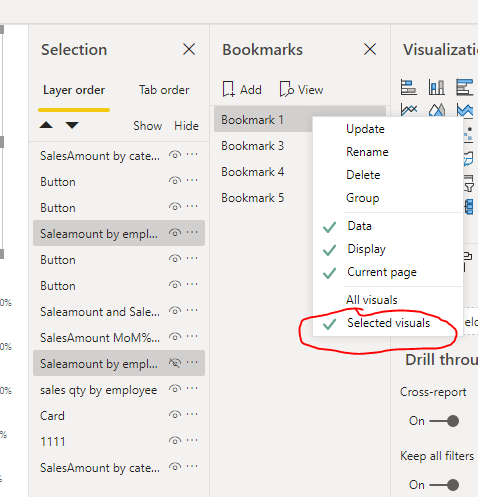Move layer down with the down arrow

click(x=72, y=125)
